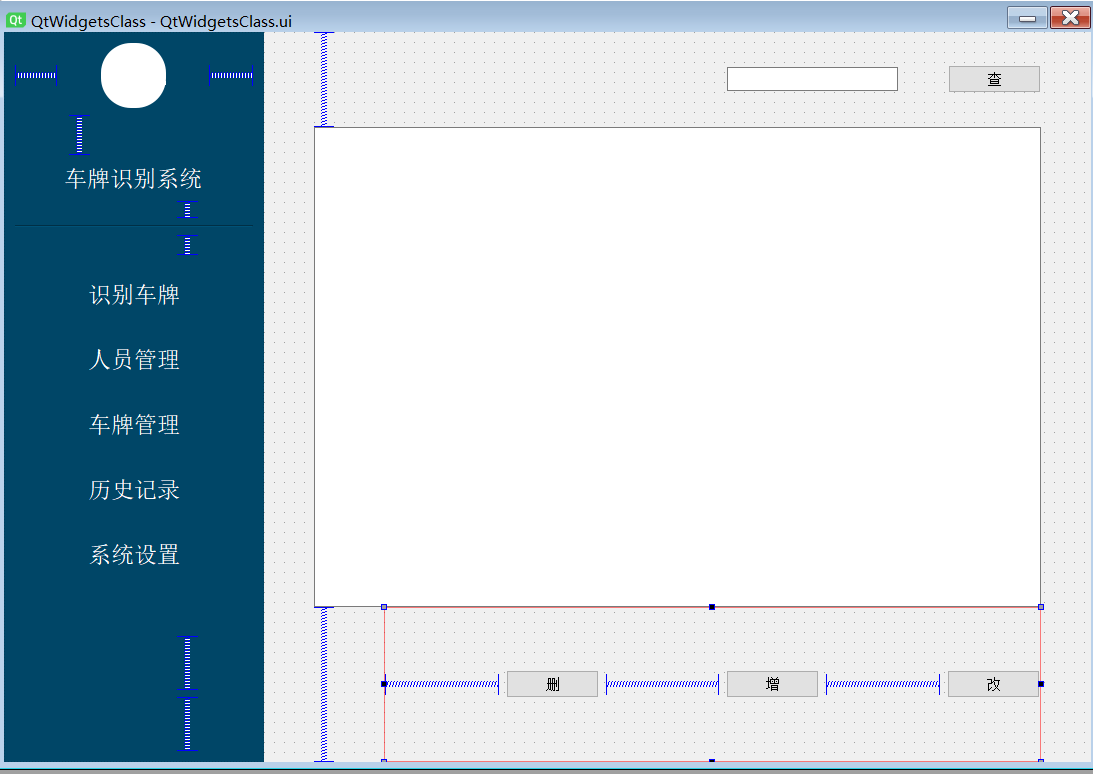This screenshot has width=1093, height=774.
Task: Click the 删 delete button
Action: click(x=552, y=684)
